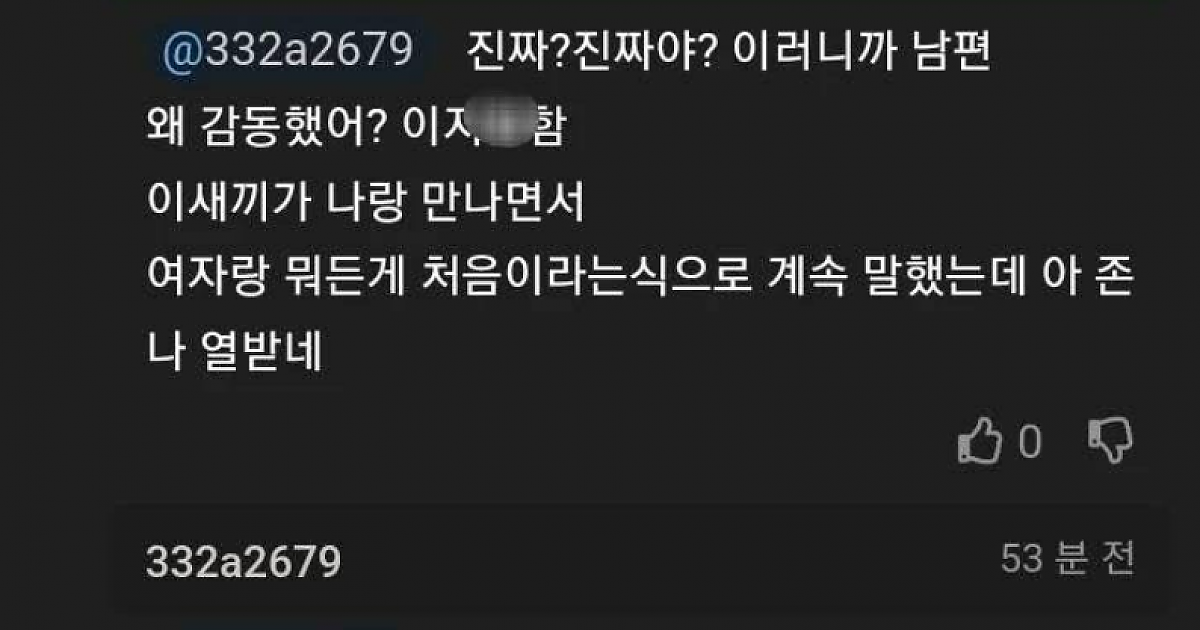Screen dimensions: 1200x630
Task: Click the word 이지 before the blur
Action: point(432,132)
